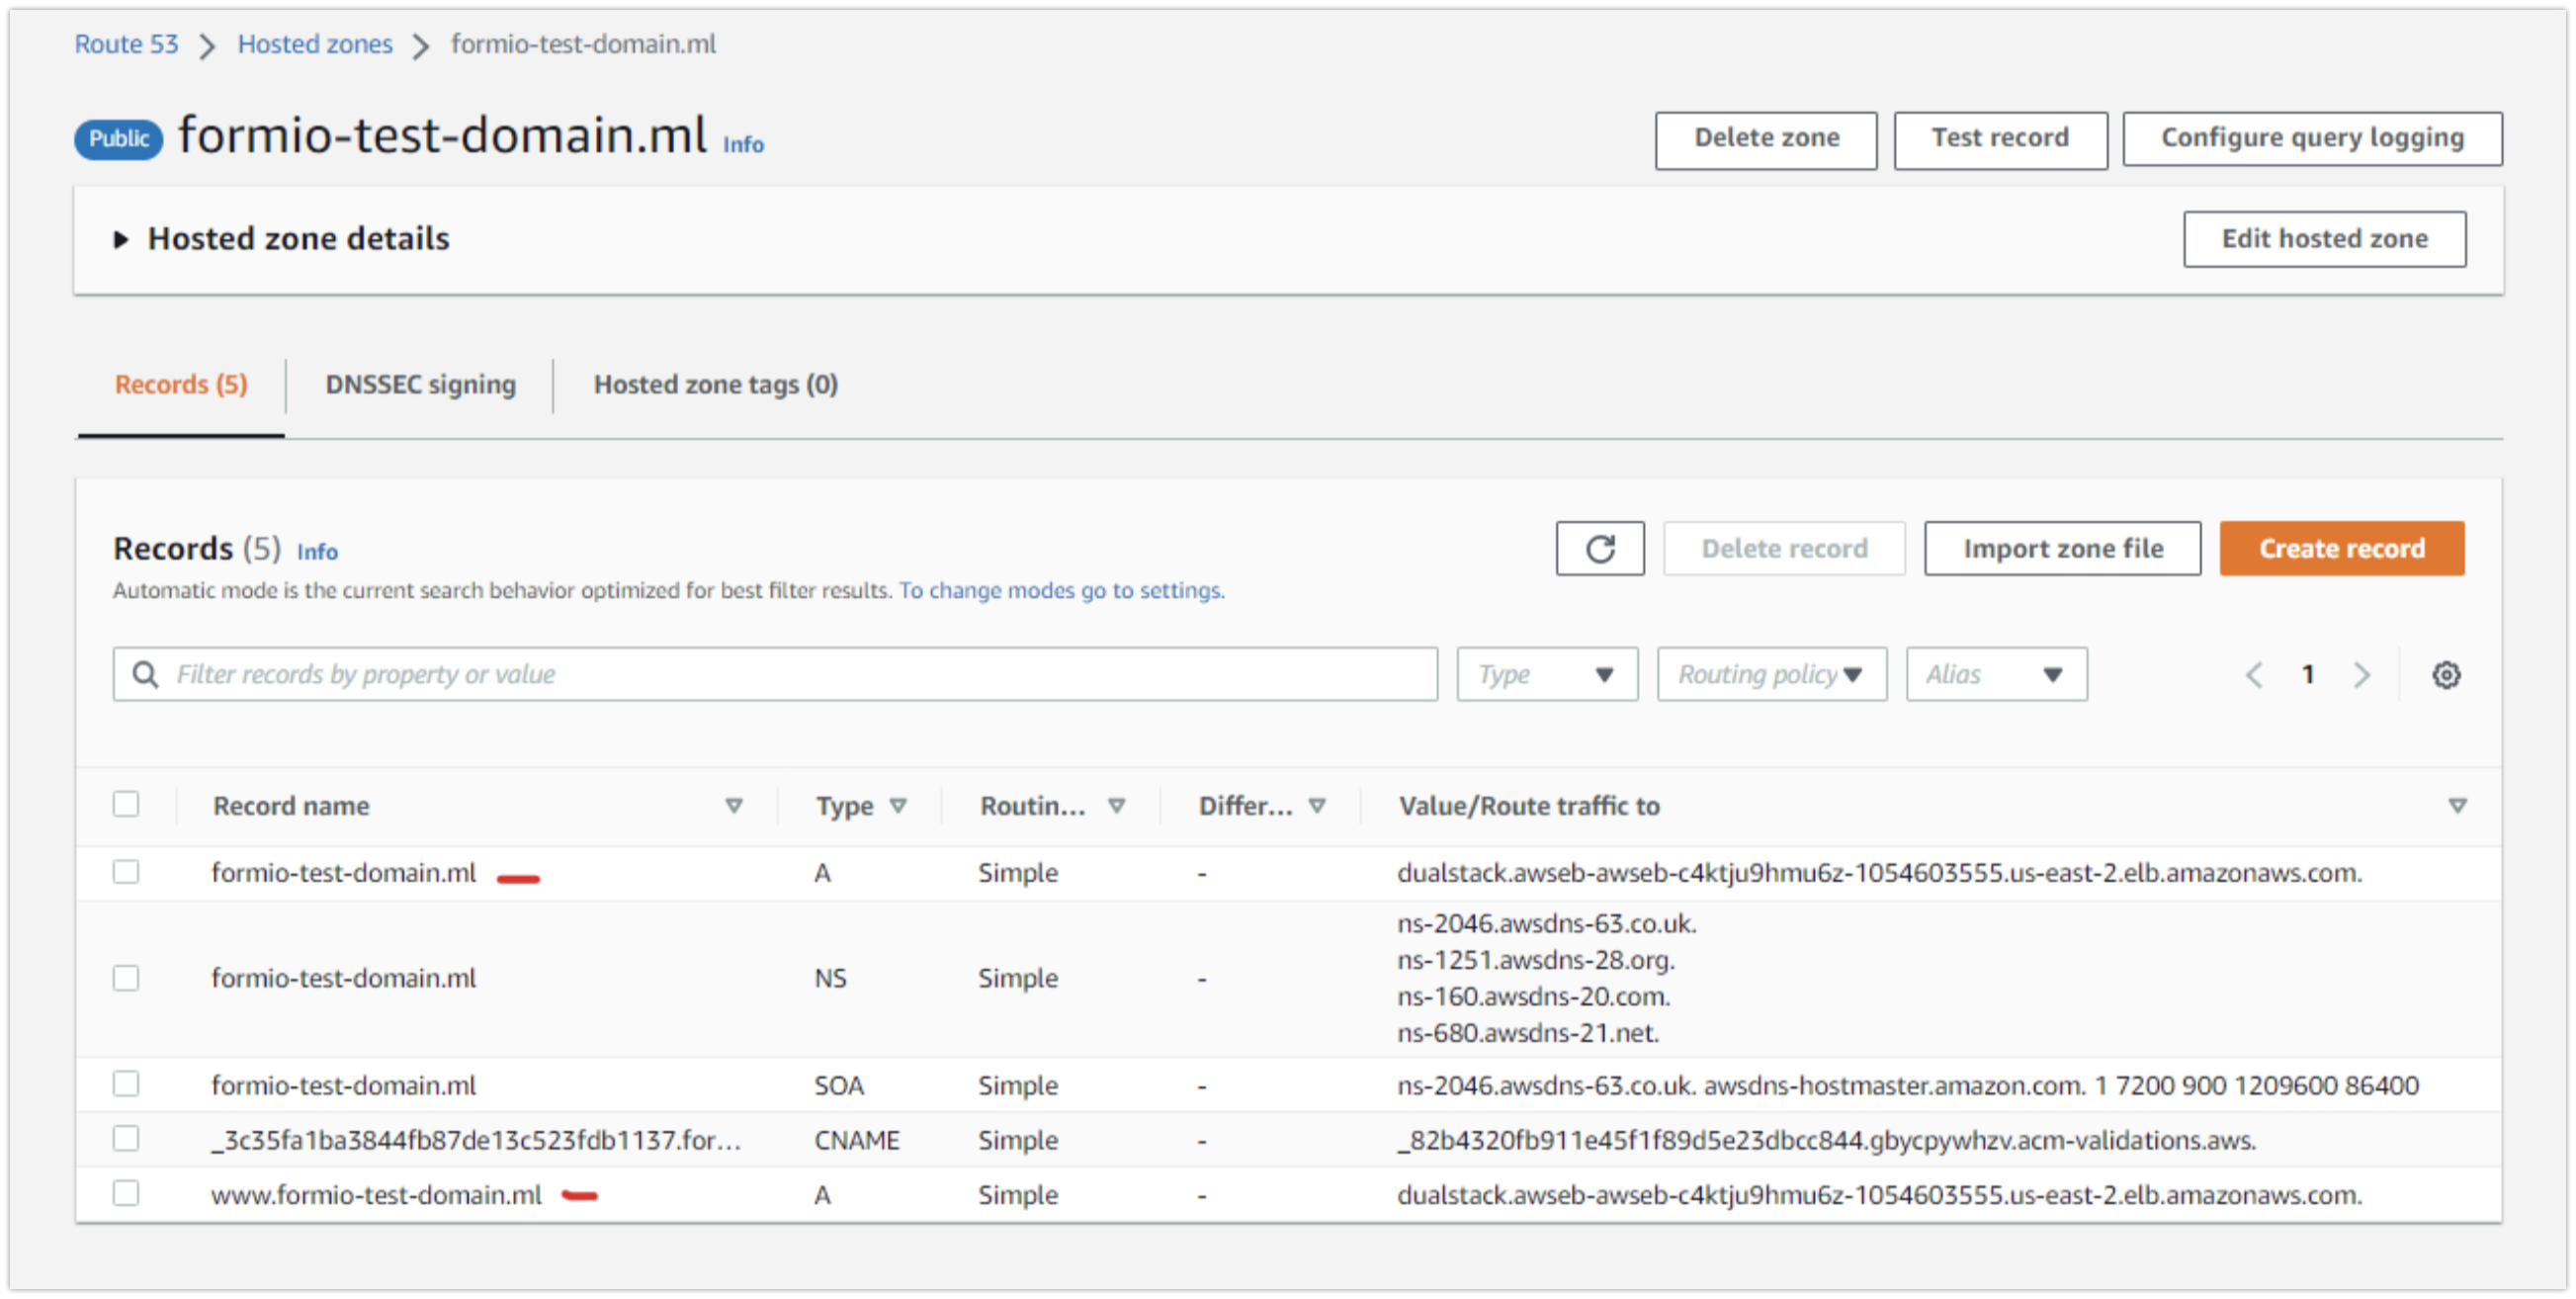This screenshot has width=2576, height=1299.
Task: Click formio-test-domain.ml breadcrumb text
Action: click(x=583, y=44)
